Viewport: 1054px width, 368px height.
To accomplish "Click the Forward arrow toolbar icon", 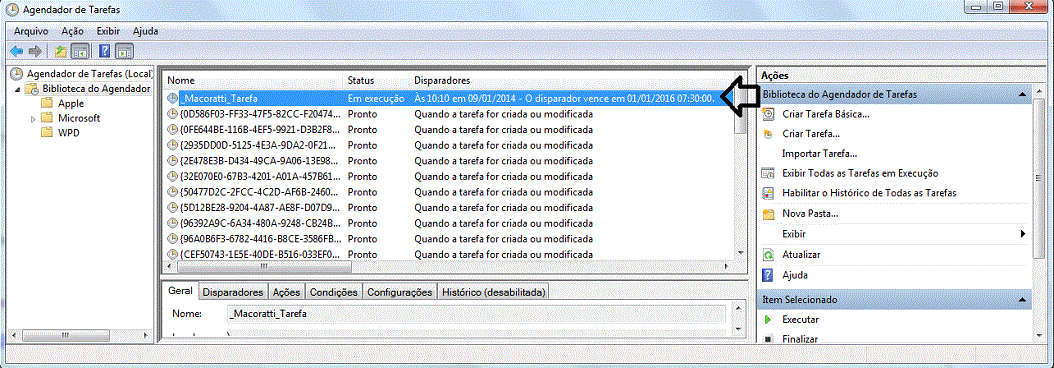I will (x=35, y=51).
